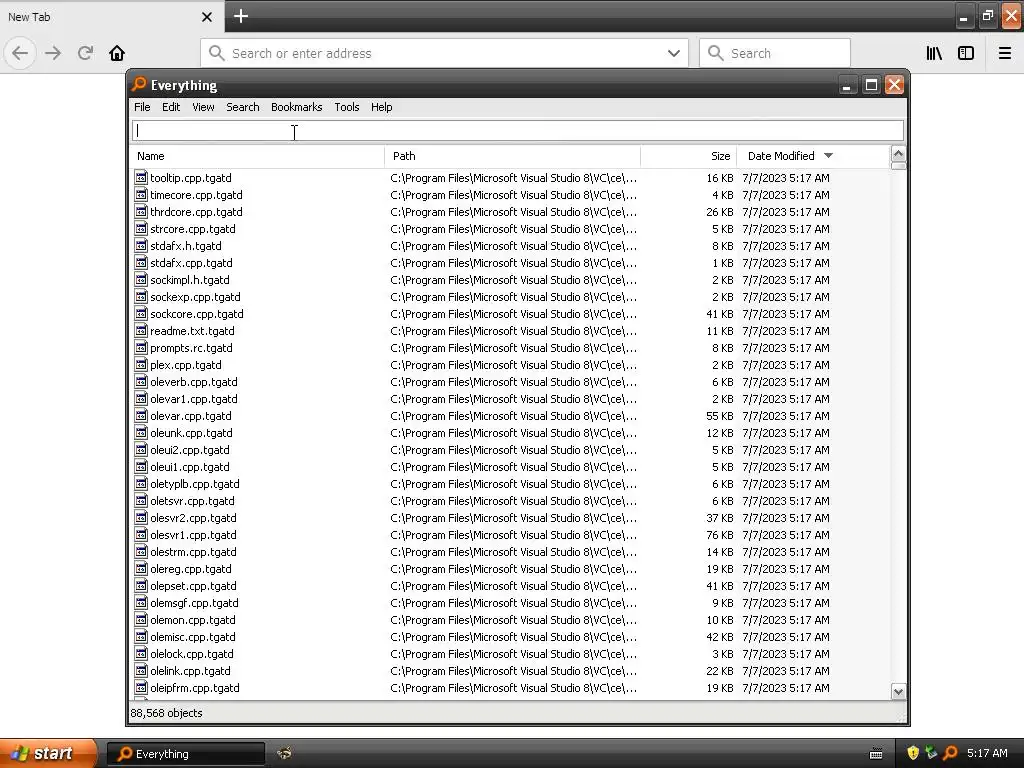Open the Bookmarks menu
The image size is (1024, 768).
coord(296,107)
